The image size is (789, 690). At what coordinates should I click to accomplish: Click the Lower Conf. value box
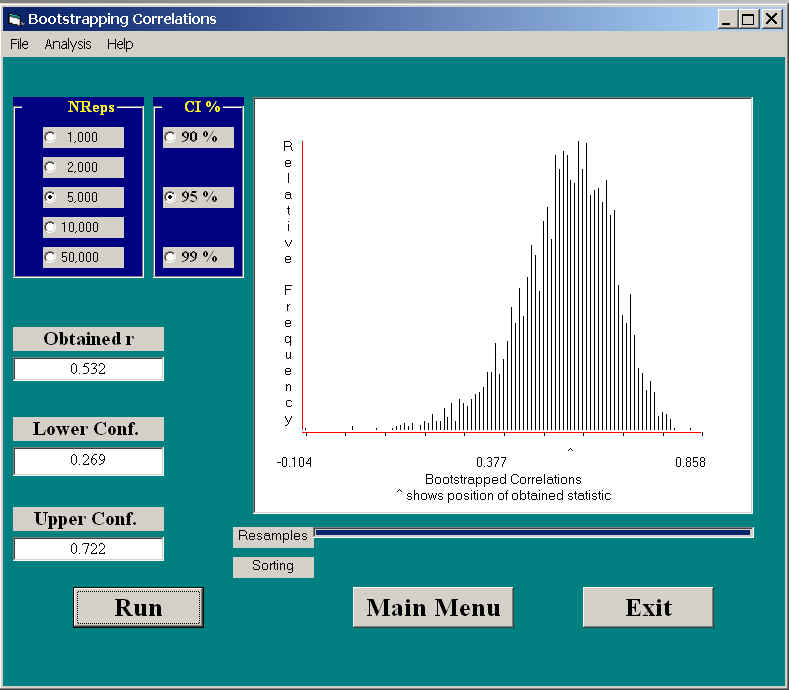click(x=88, y=461)
